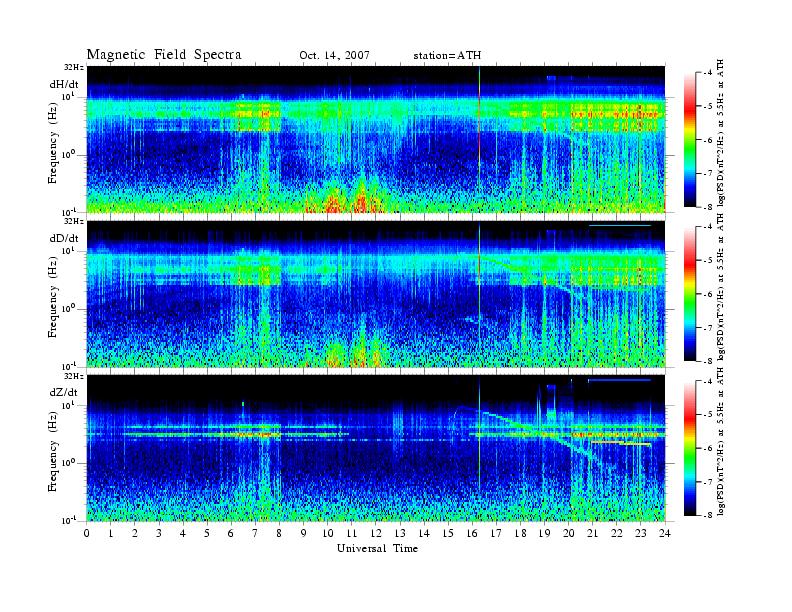Click the "-4" tick on dZ/dt color scale

tap(708, 381)
